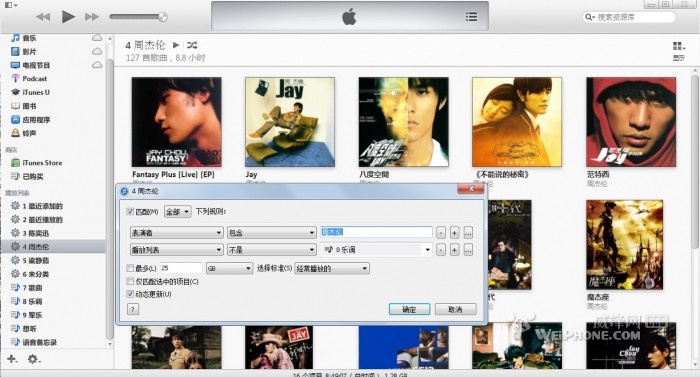Click the help question mark button
700x377 pixels.
(x=133, y=309)
